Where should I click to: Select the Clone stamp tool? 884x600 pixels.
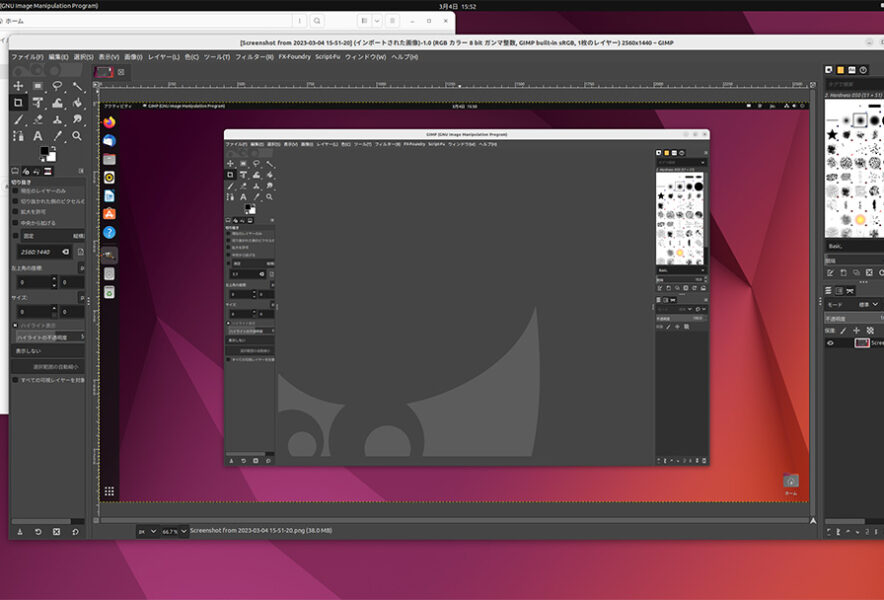point(57,120)
